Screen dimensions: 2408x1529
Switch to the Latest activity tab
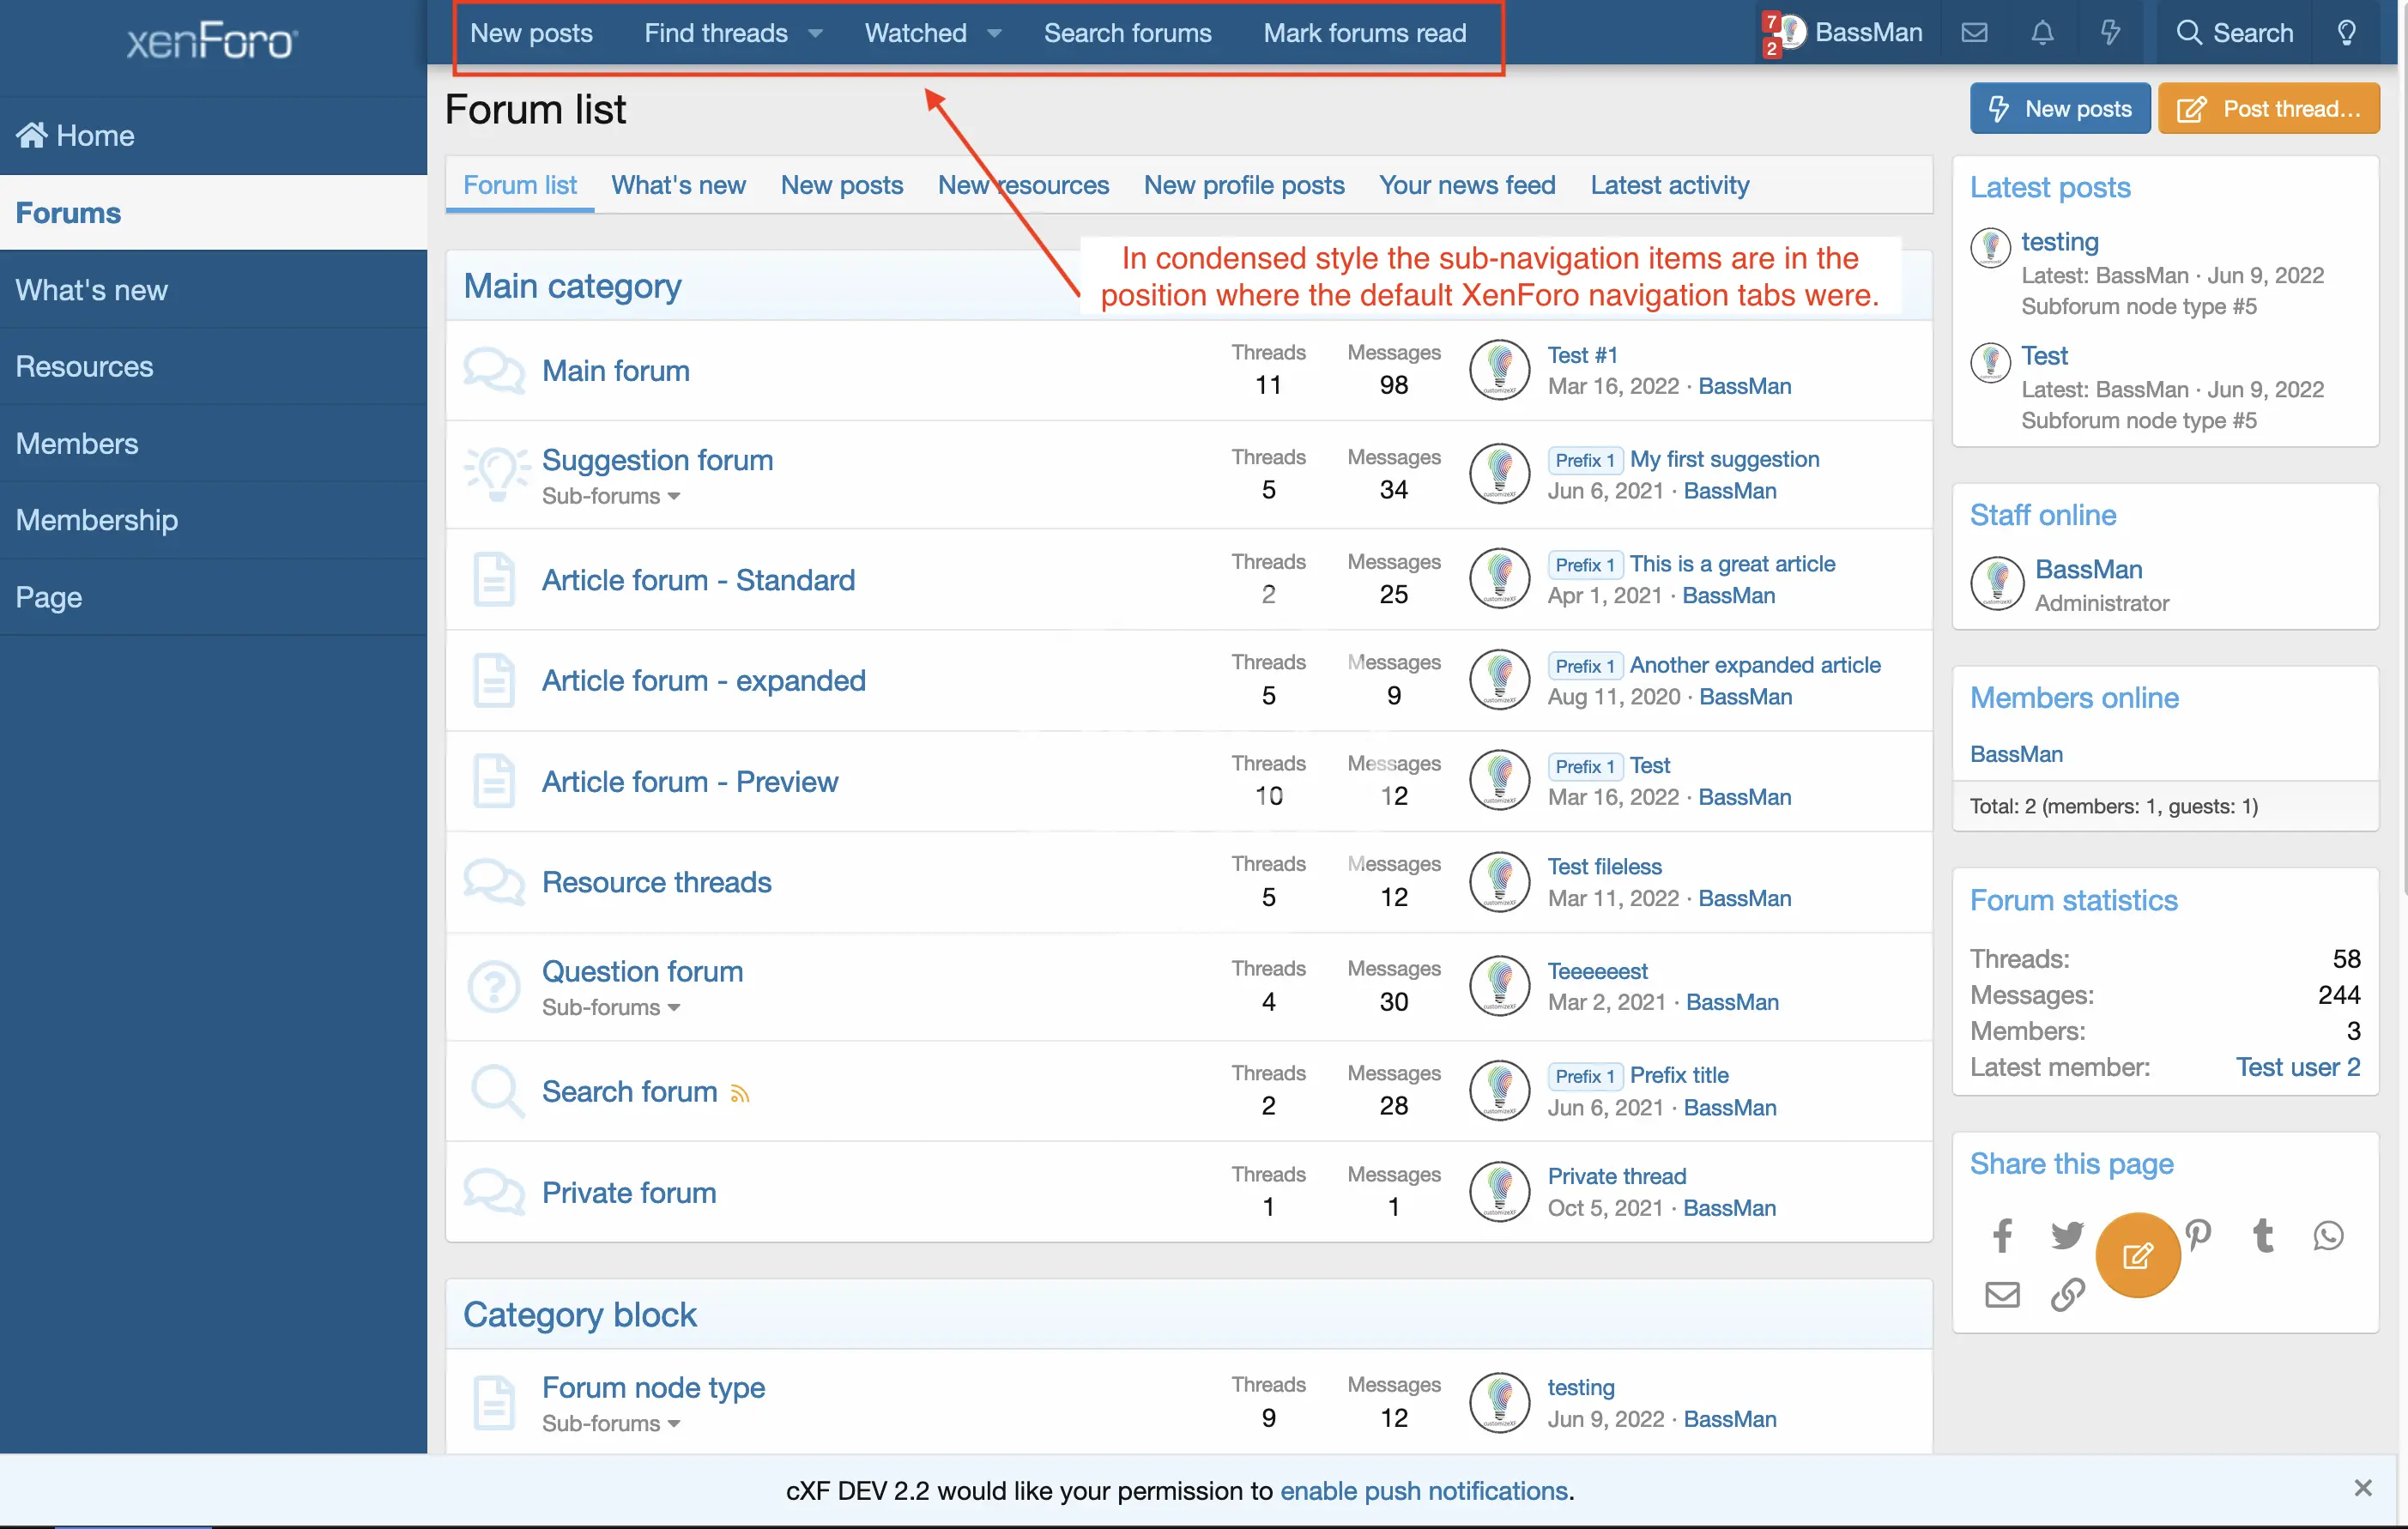point(1669,185)
